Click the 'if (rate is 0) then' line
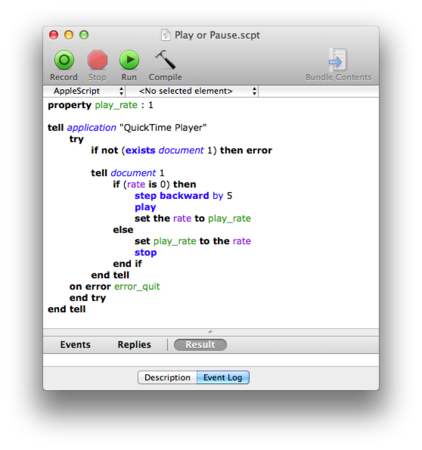Screen dimensions: 422x450 point(154,184)
